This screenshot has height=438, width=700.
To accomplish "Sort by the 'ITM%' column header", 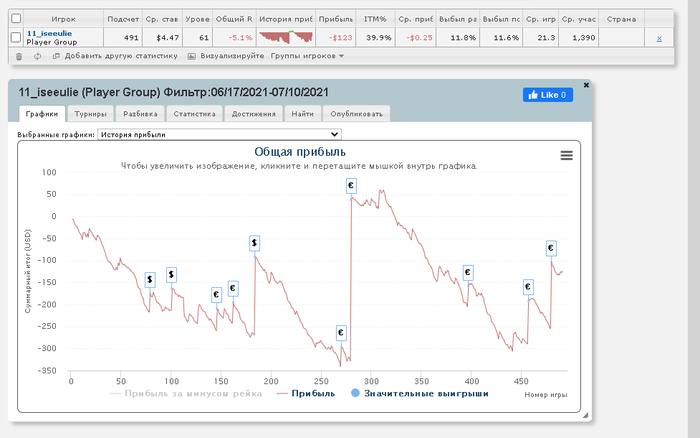I will pos(375,19).
